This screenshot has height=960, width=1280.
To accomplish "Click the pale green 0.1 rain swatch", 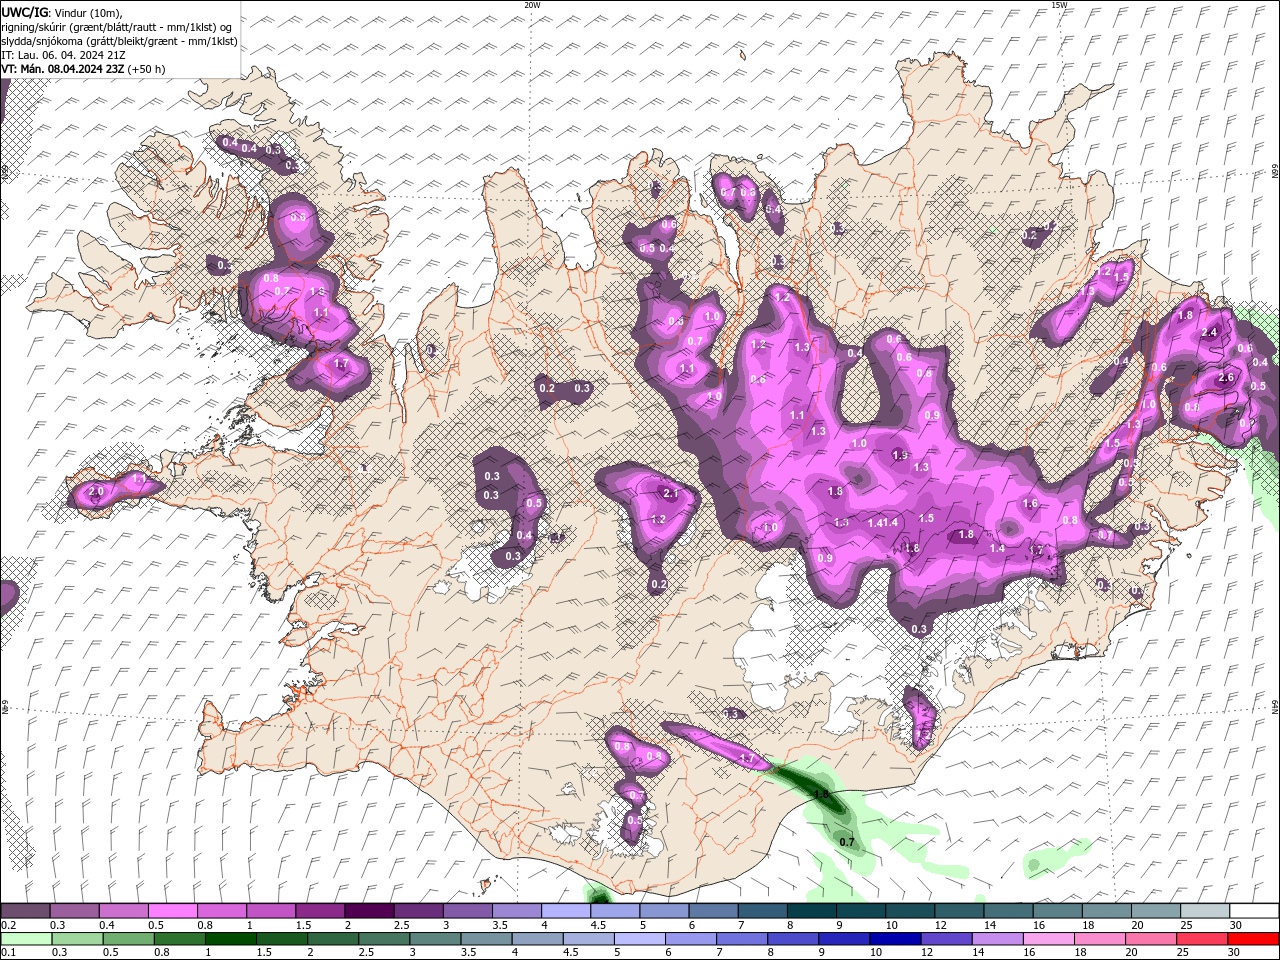I will pos(27,938).
